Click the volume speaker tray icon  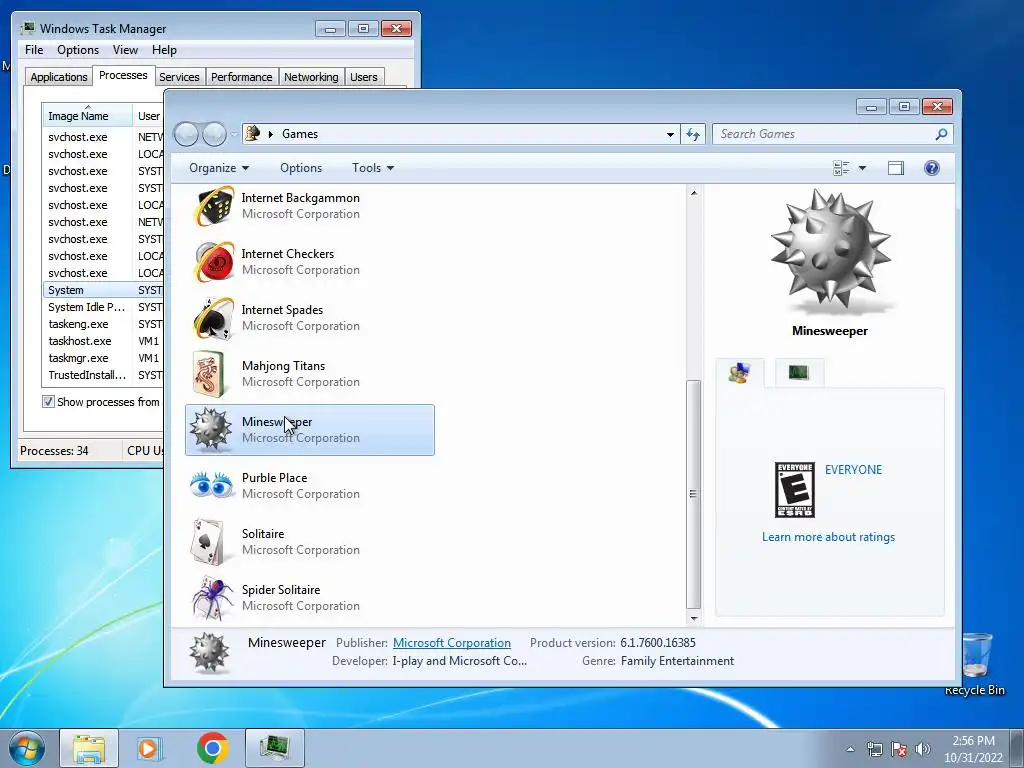[922, 749]
